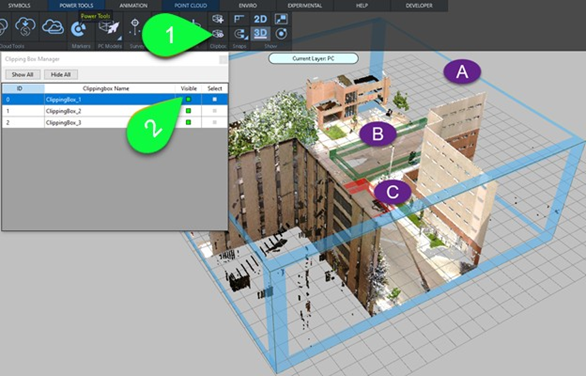
Task: Check the Select box for ClippingBox_3
Action: [215, 122]
